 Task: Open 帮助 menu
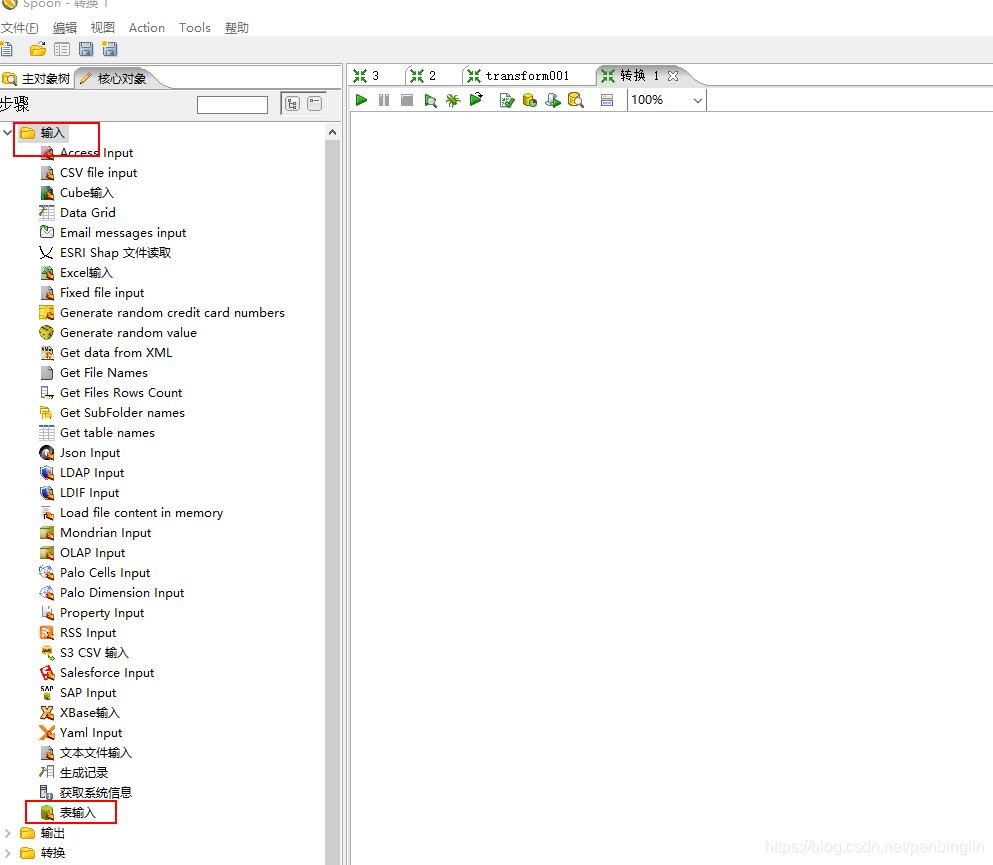click(x=237, y=28)
